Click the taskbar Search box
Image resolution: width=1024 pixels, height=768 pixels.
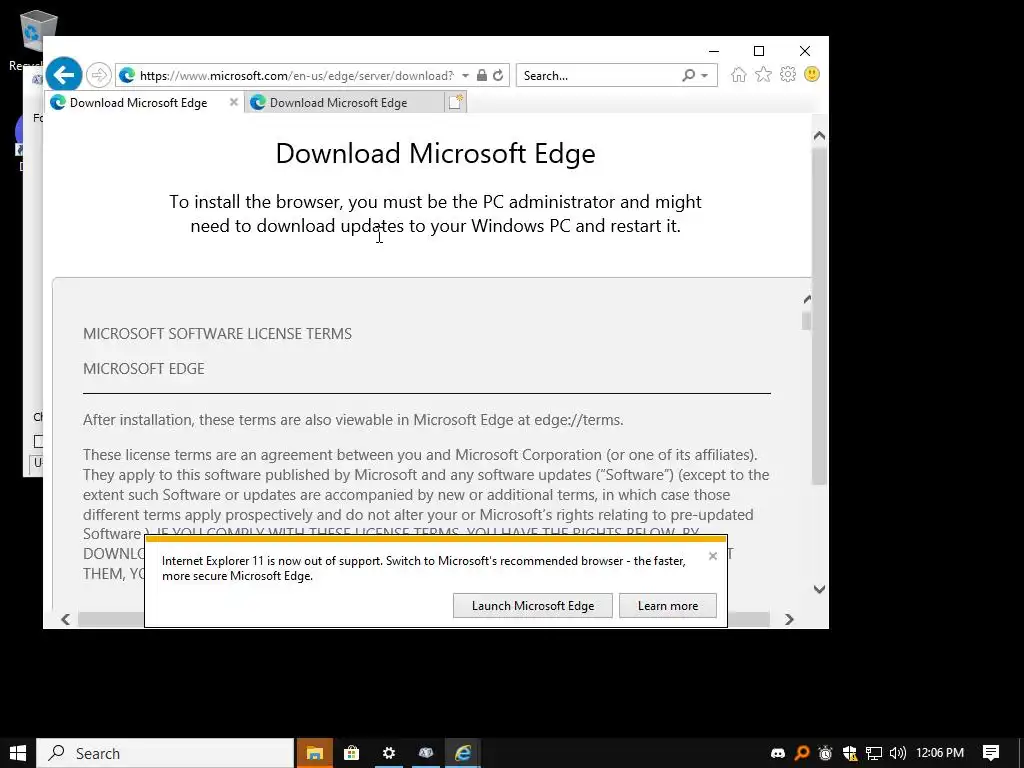click(165, 753)
